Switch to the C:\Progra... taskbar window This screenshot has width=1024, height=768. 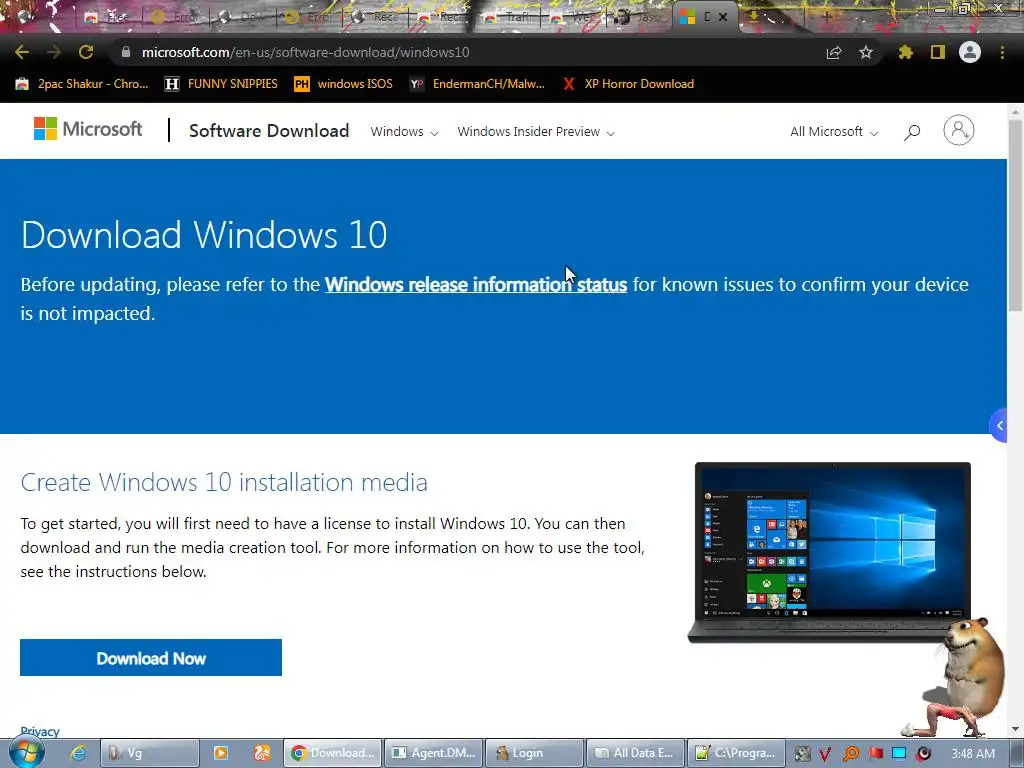[736, 753]
